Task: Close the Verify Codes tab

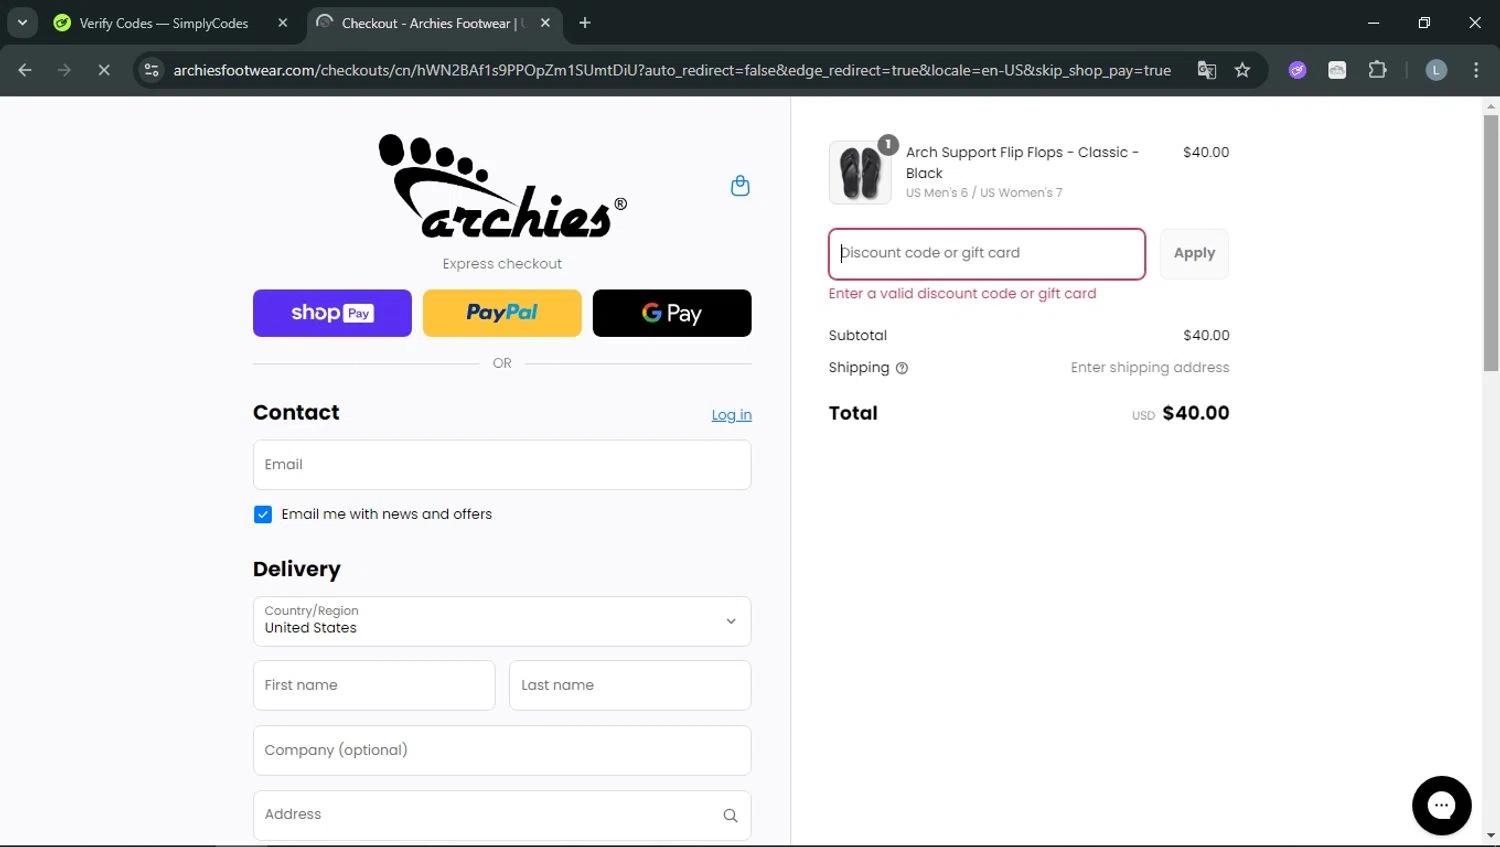Action: pyautogui.click(x=283, y=23)
